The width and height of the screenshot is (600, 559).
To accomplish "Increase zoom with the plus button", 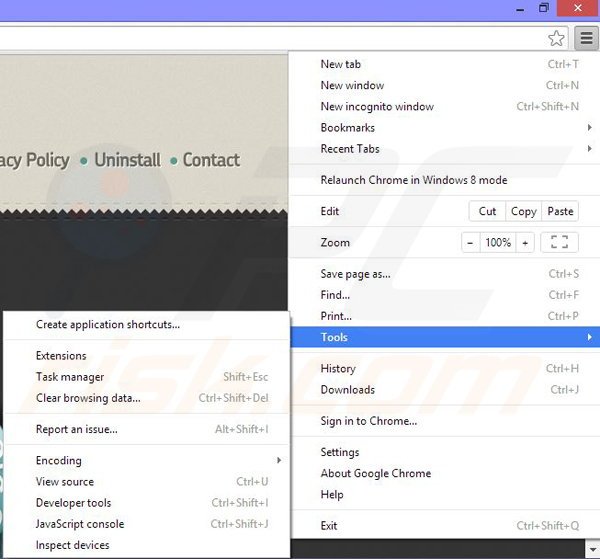I will tap(525, 243).
